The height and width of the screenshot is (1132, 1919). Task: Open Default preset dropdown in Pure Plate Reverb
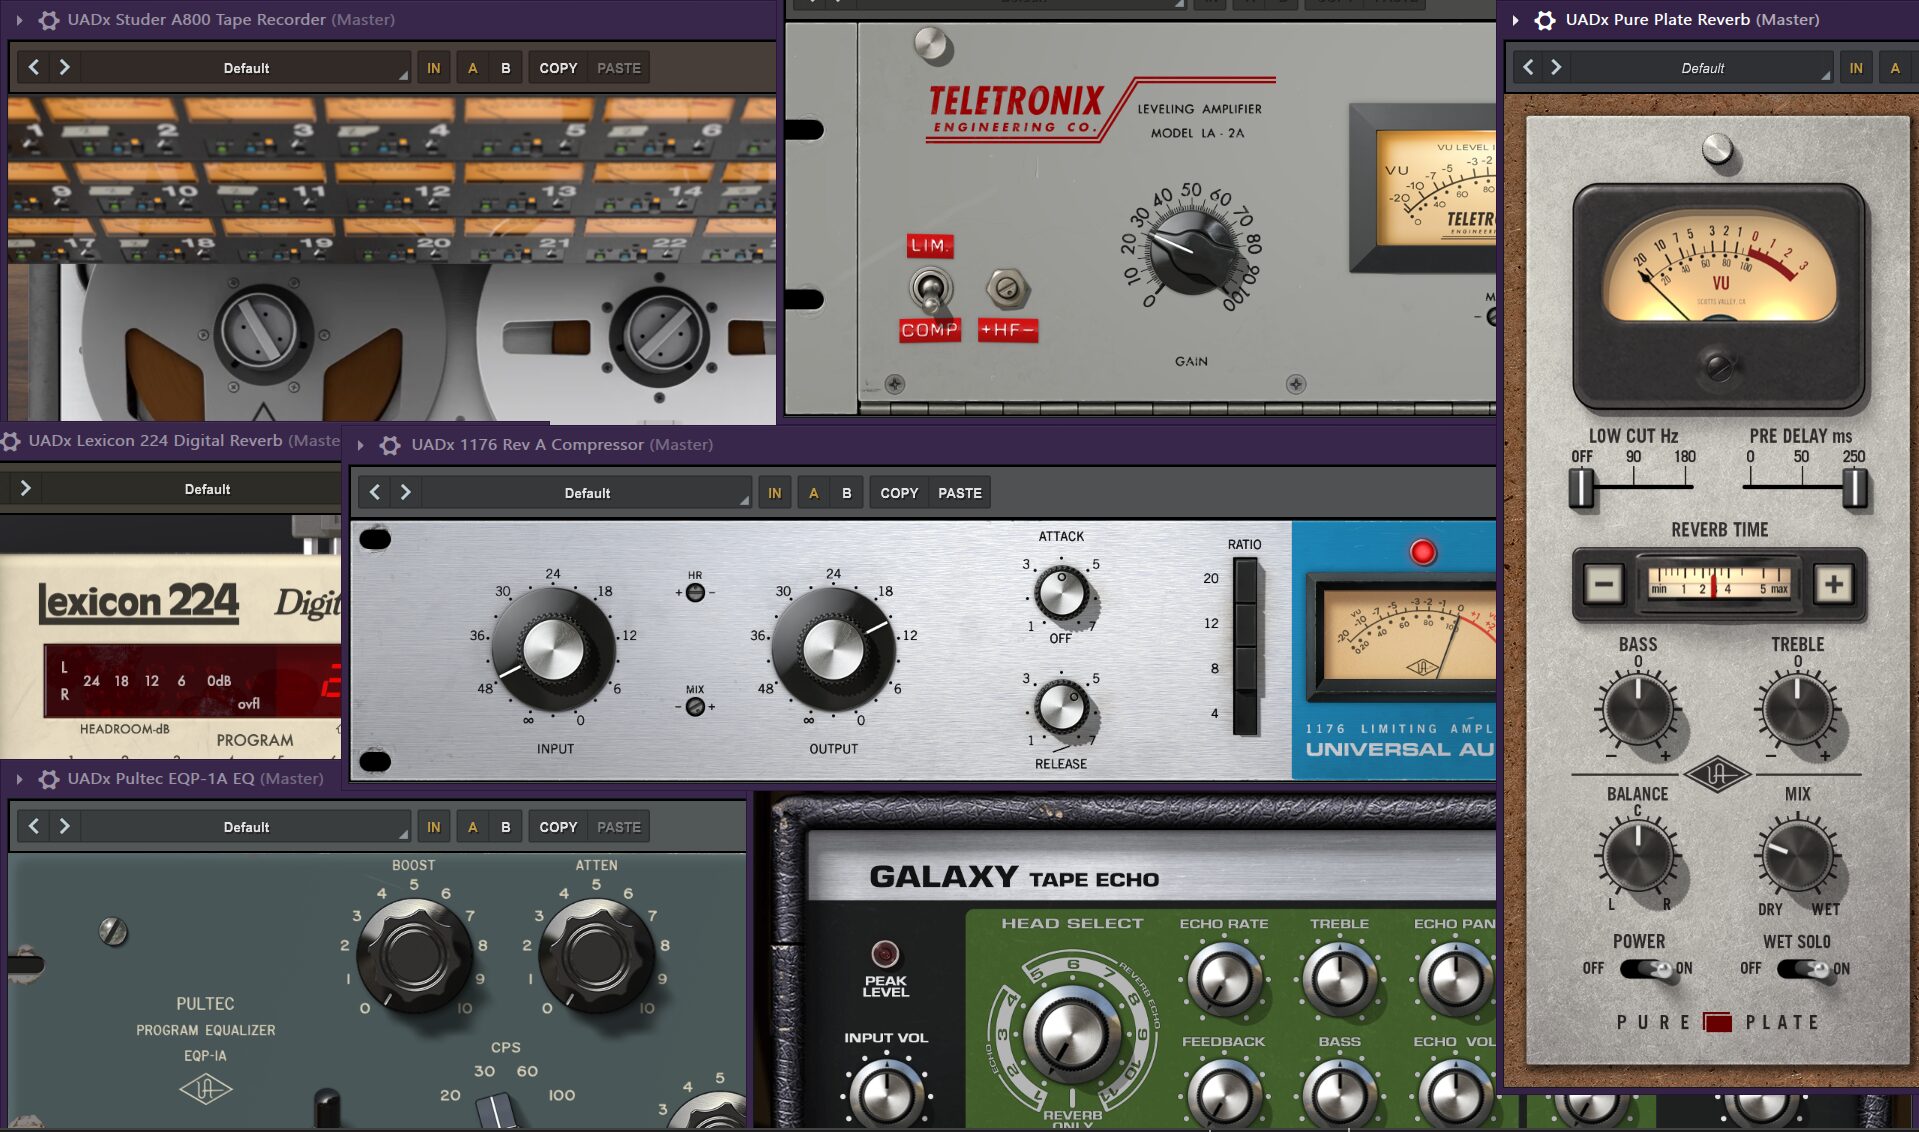[x=1702, y=68]
